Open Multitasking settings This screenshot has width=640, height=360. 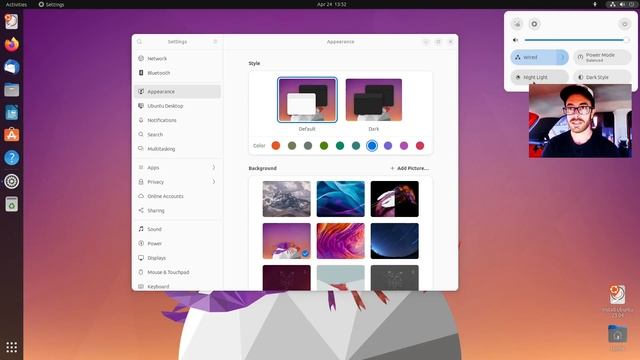[x=177, y=149]
